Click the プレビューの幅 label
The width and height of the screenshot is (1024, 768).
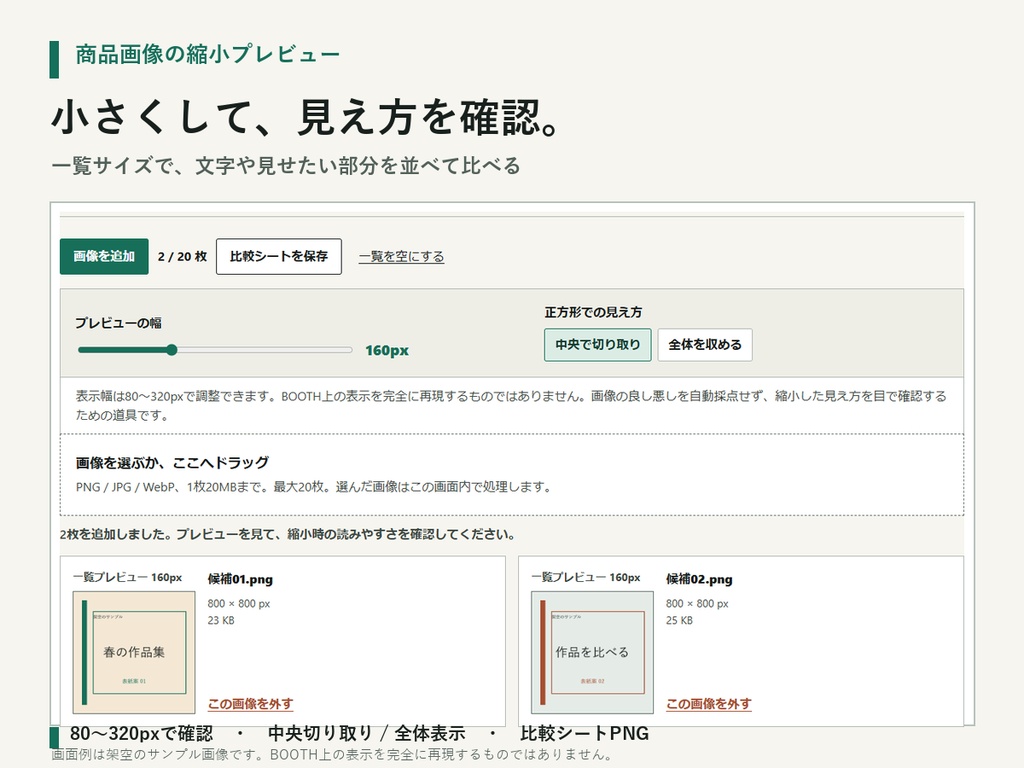[x=118, y=323]
